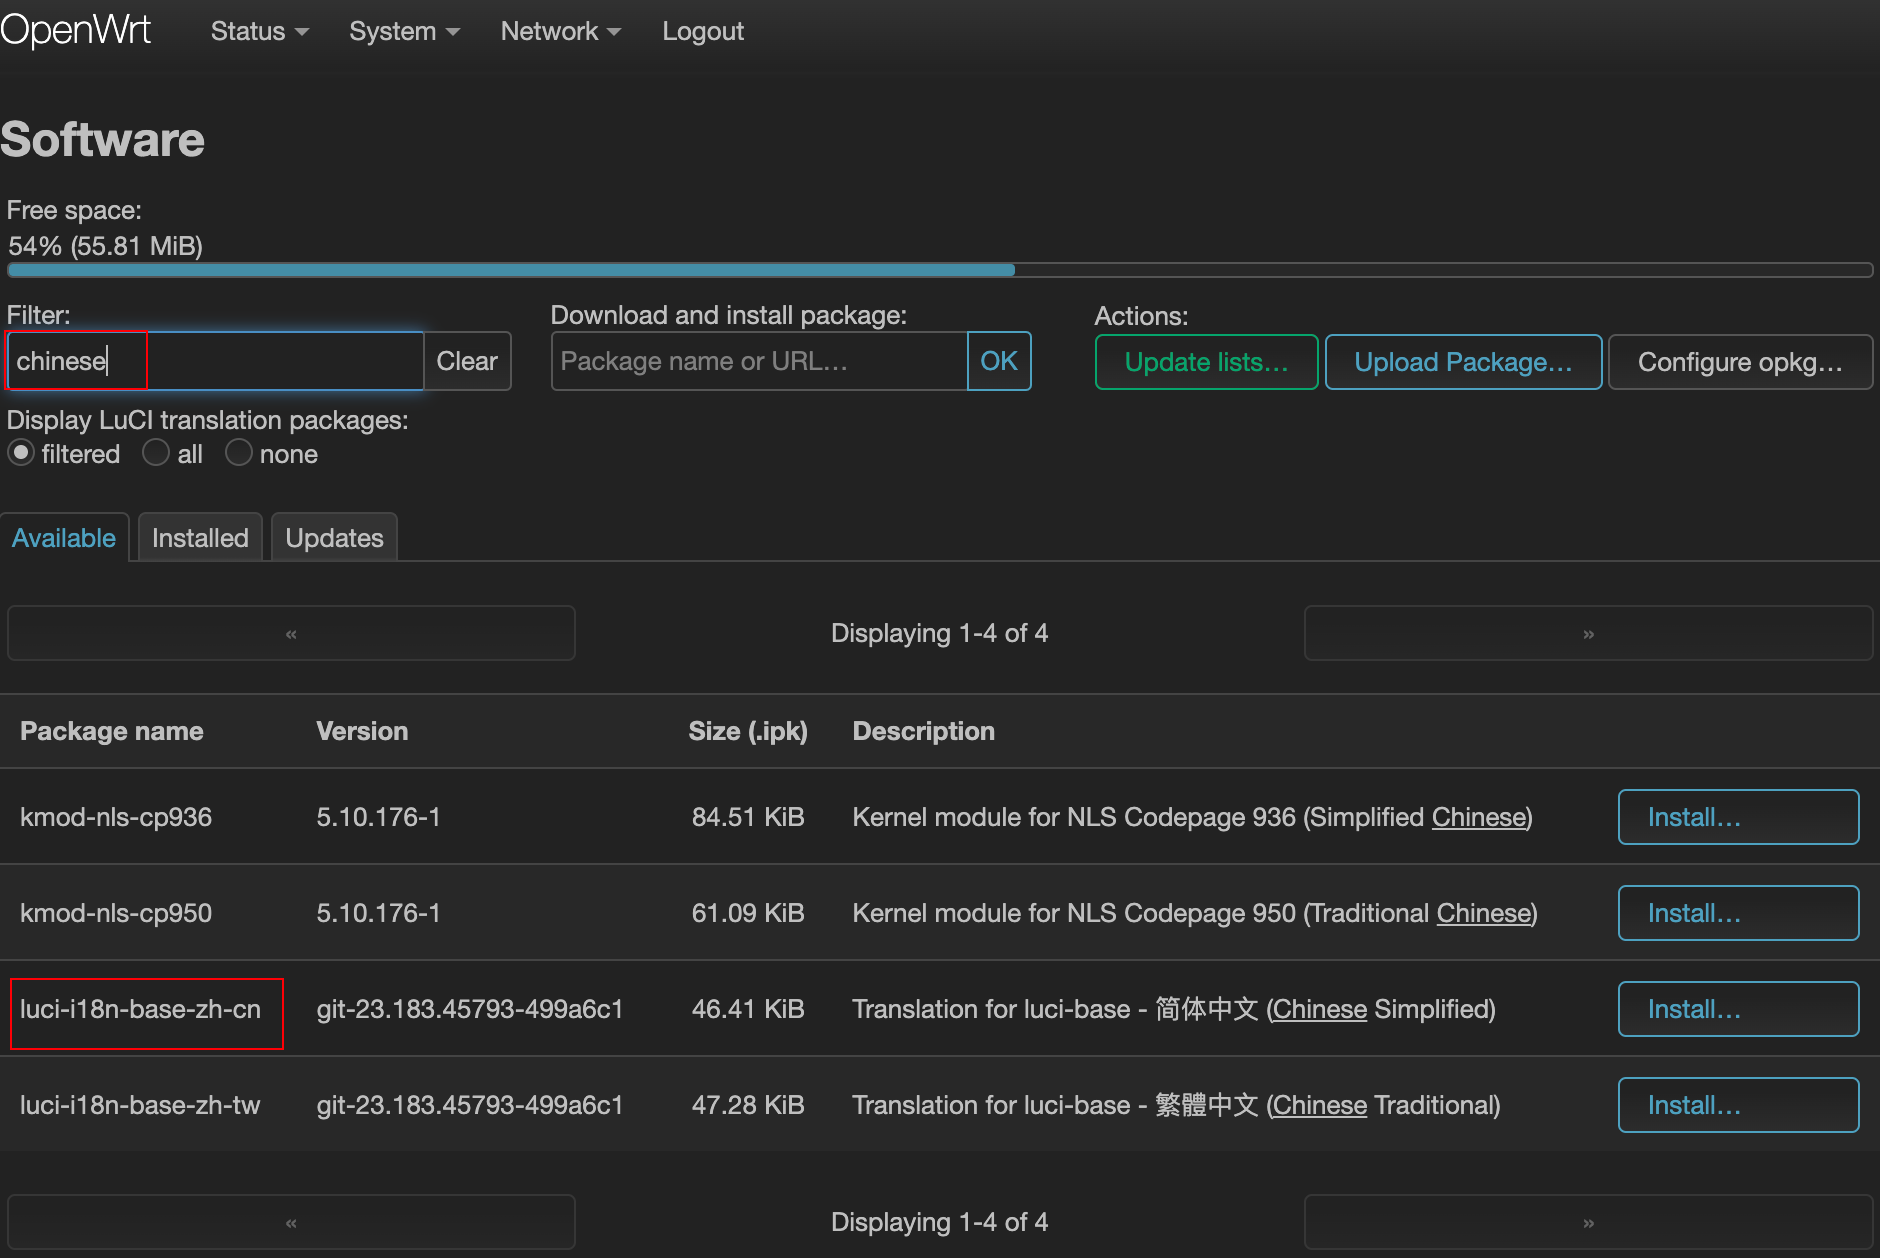
Task: Click package name kmod-nls-cp950
Action: point(116,913)
